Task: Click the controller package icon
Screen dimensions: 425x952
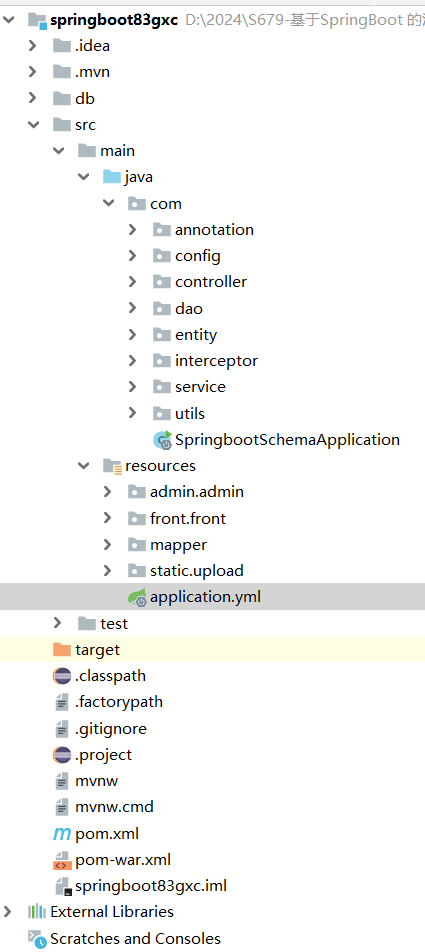Action: click(162, 282)
